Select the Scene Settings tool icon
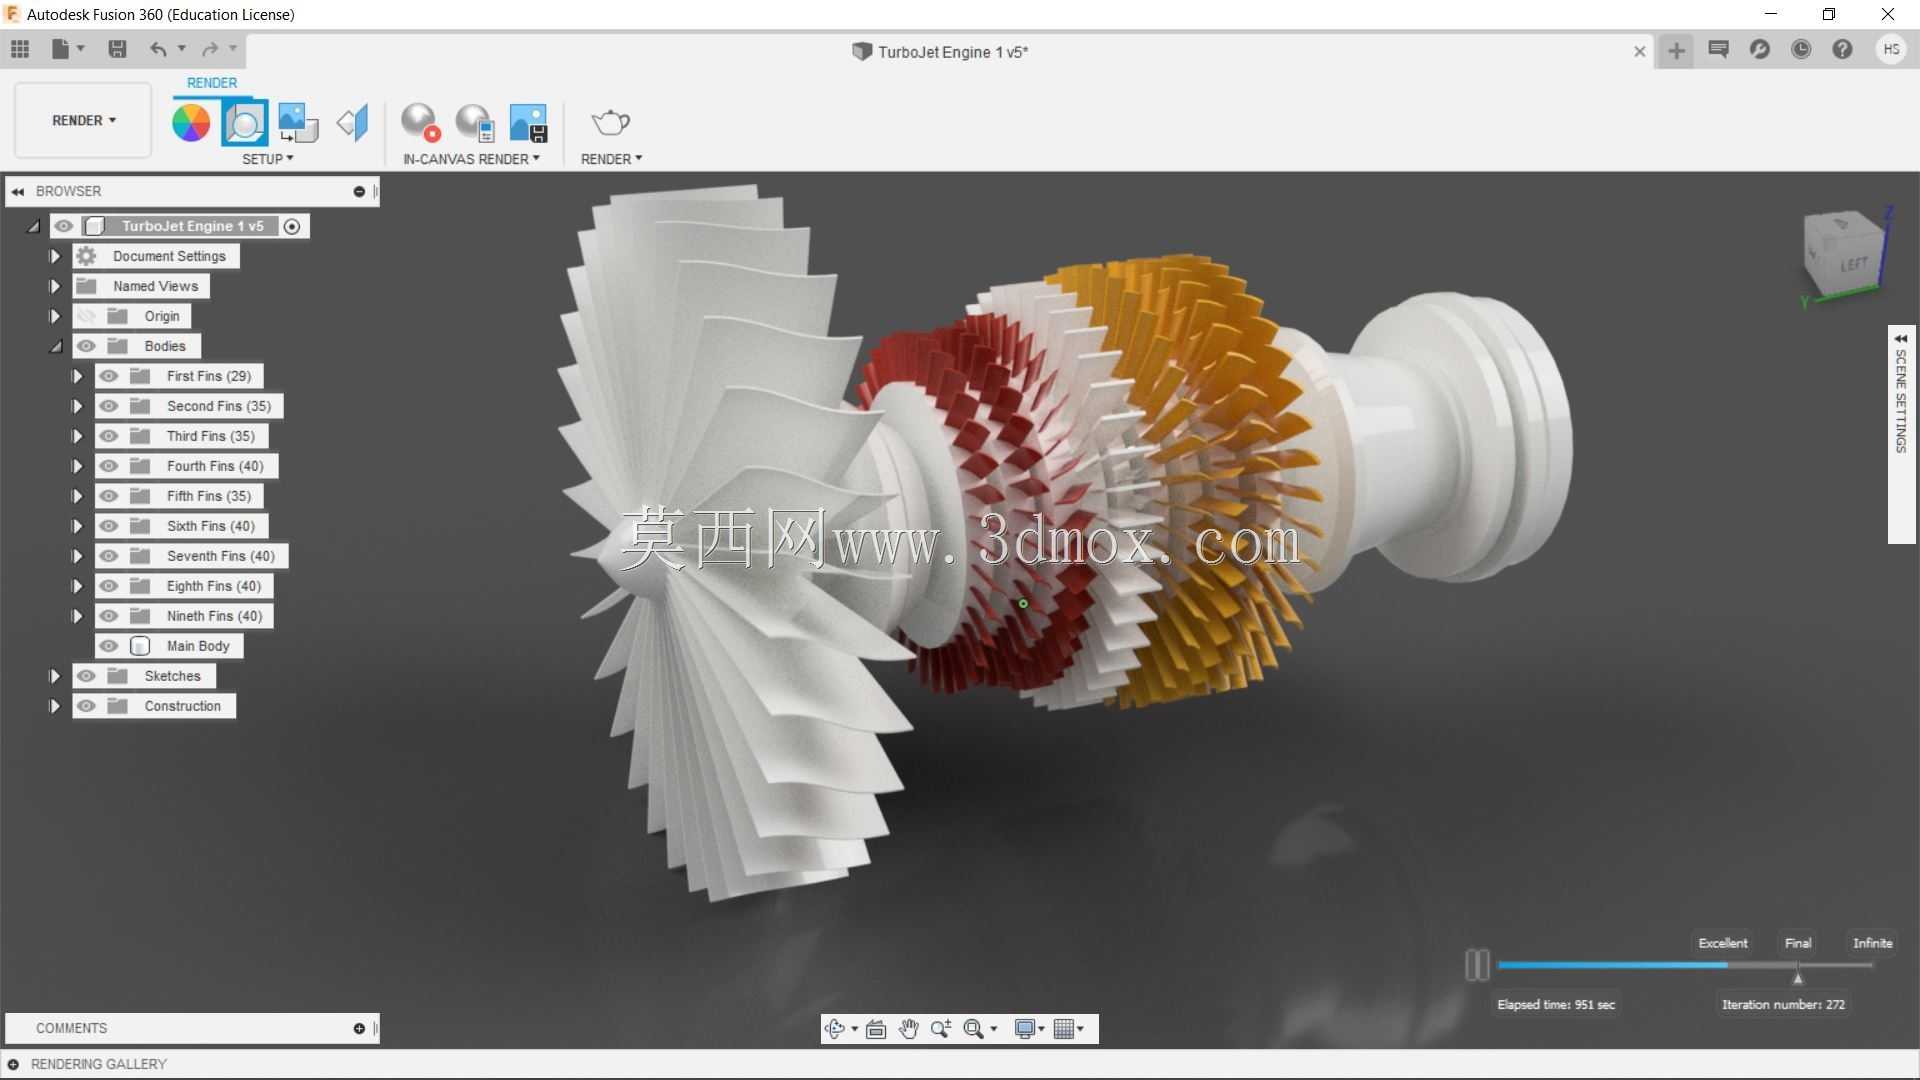The width and height of the screenshot is (1920, 1080). 245,123
